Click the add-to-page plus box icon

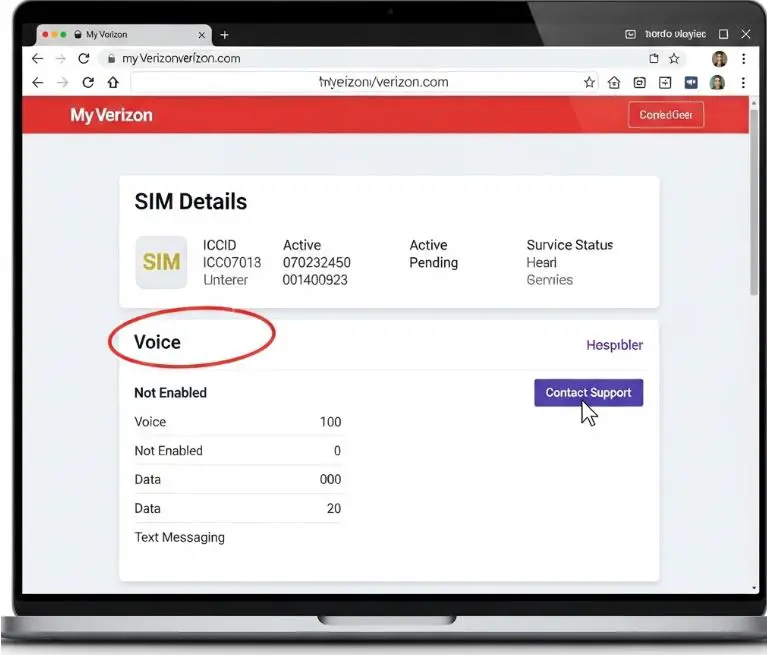[665, 83]
